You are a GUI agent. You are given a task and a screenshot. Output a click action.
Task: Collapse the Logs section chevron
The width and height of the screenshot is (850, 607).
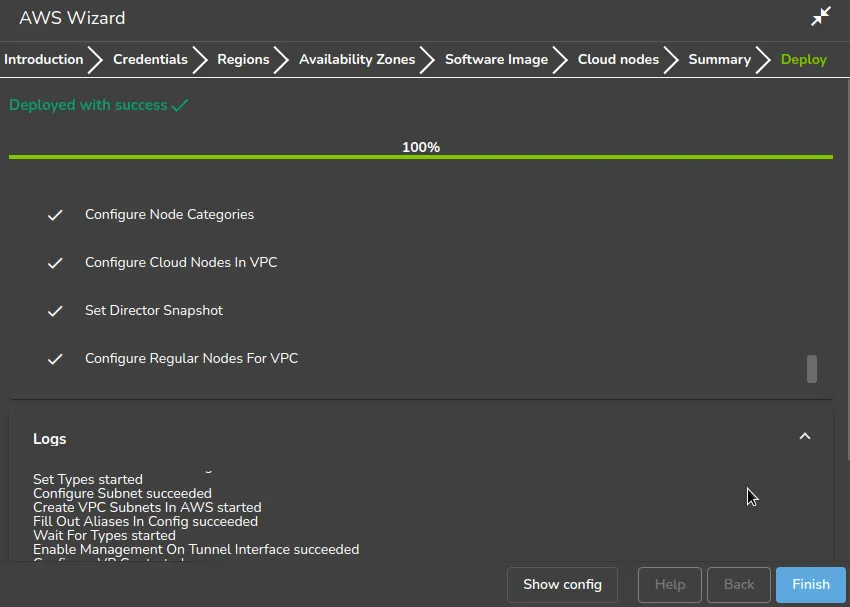point(805,436)
